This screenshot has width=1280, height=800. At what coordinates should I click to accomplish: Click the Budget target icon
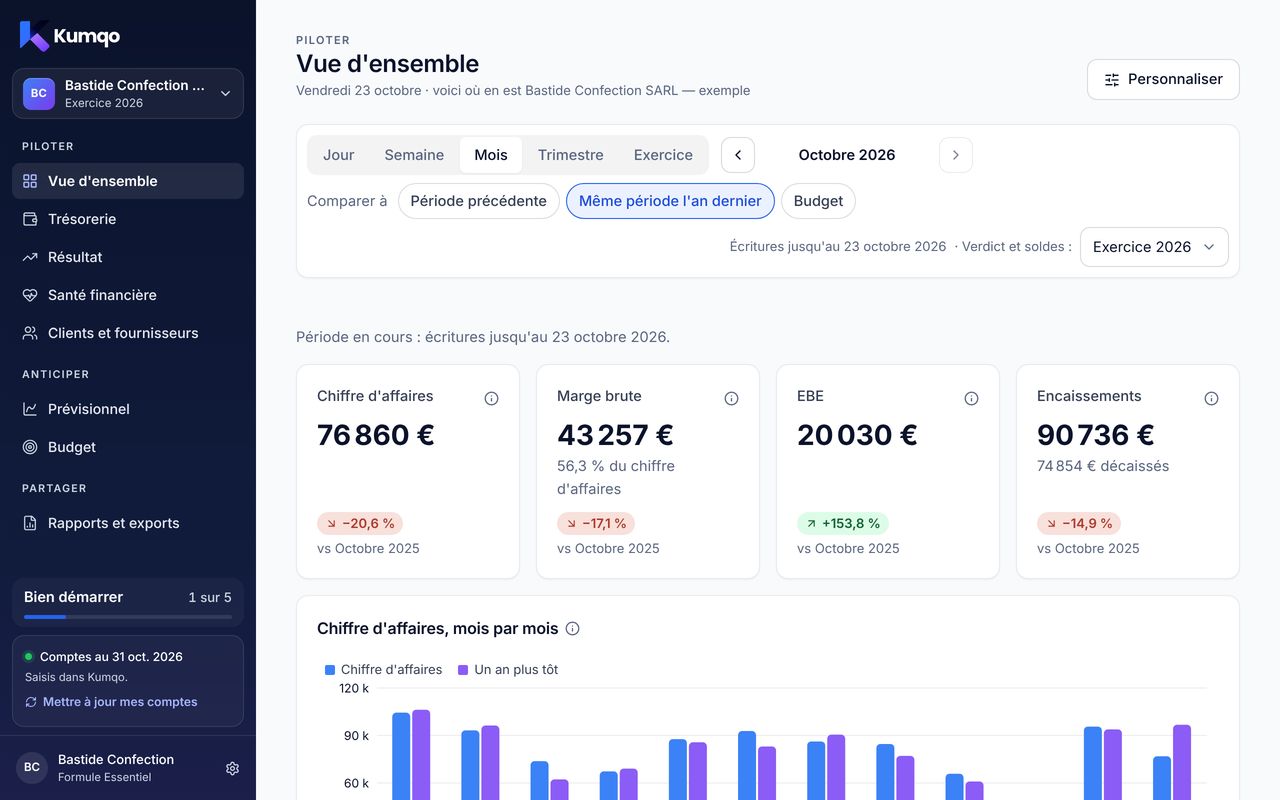pos(30,447)
